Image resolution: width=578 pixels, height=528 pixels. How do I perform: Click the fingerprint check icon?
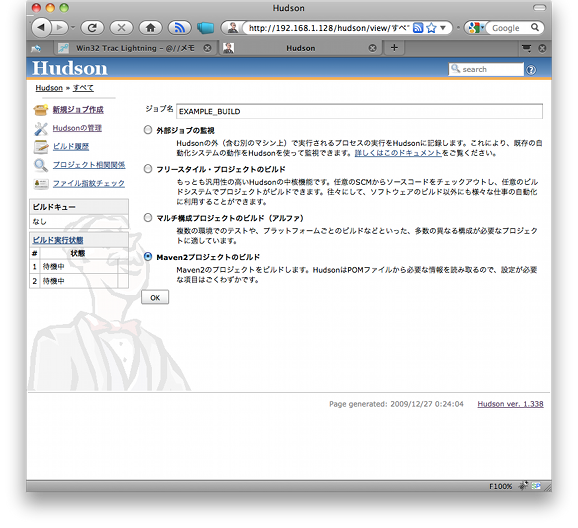click(x=41, y=184)
